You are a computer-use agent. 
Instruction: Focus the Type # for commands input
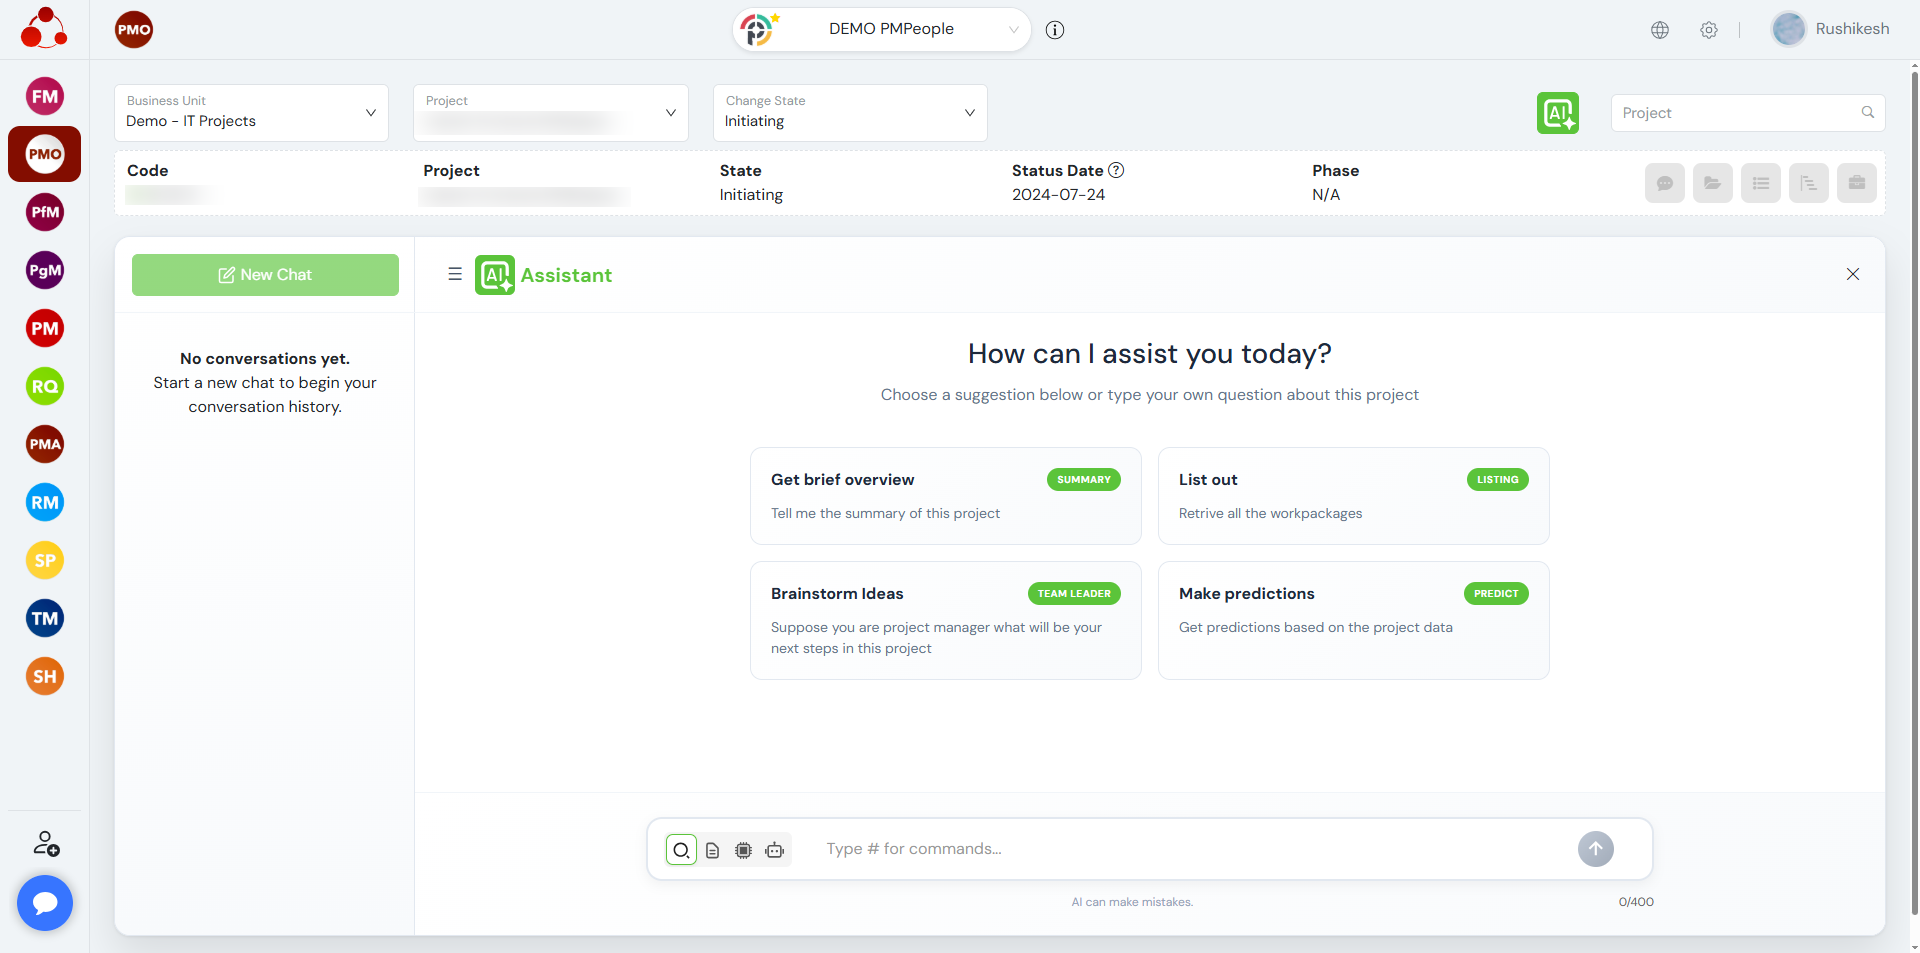coord(1190,849)
